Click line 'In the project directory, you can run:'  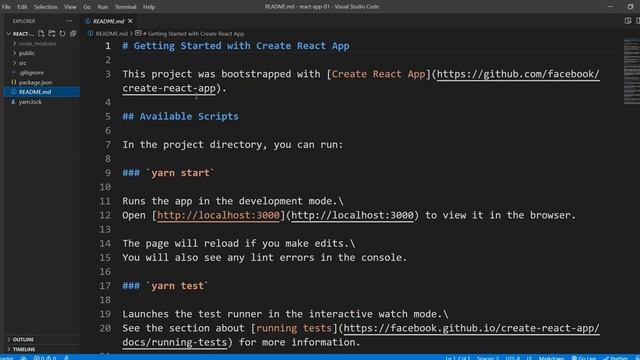pos(233,144)
